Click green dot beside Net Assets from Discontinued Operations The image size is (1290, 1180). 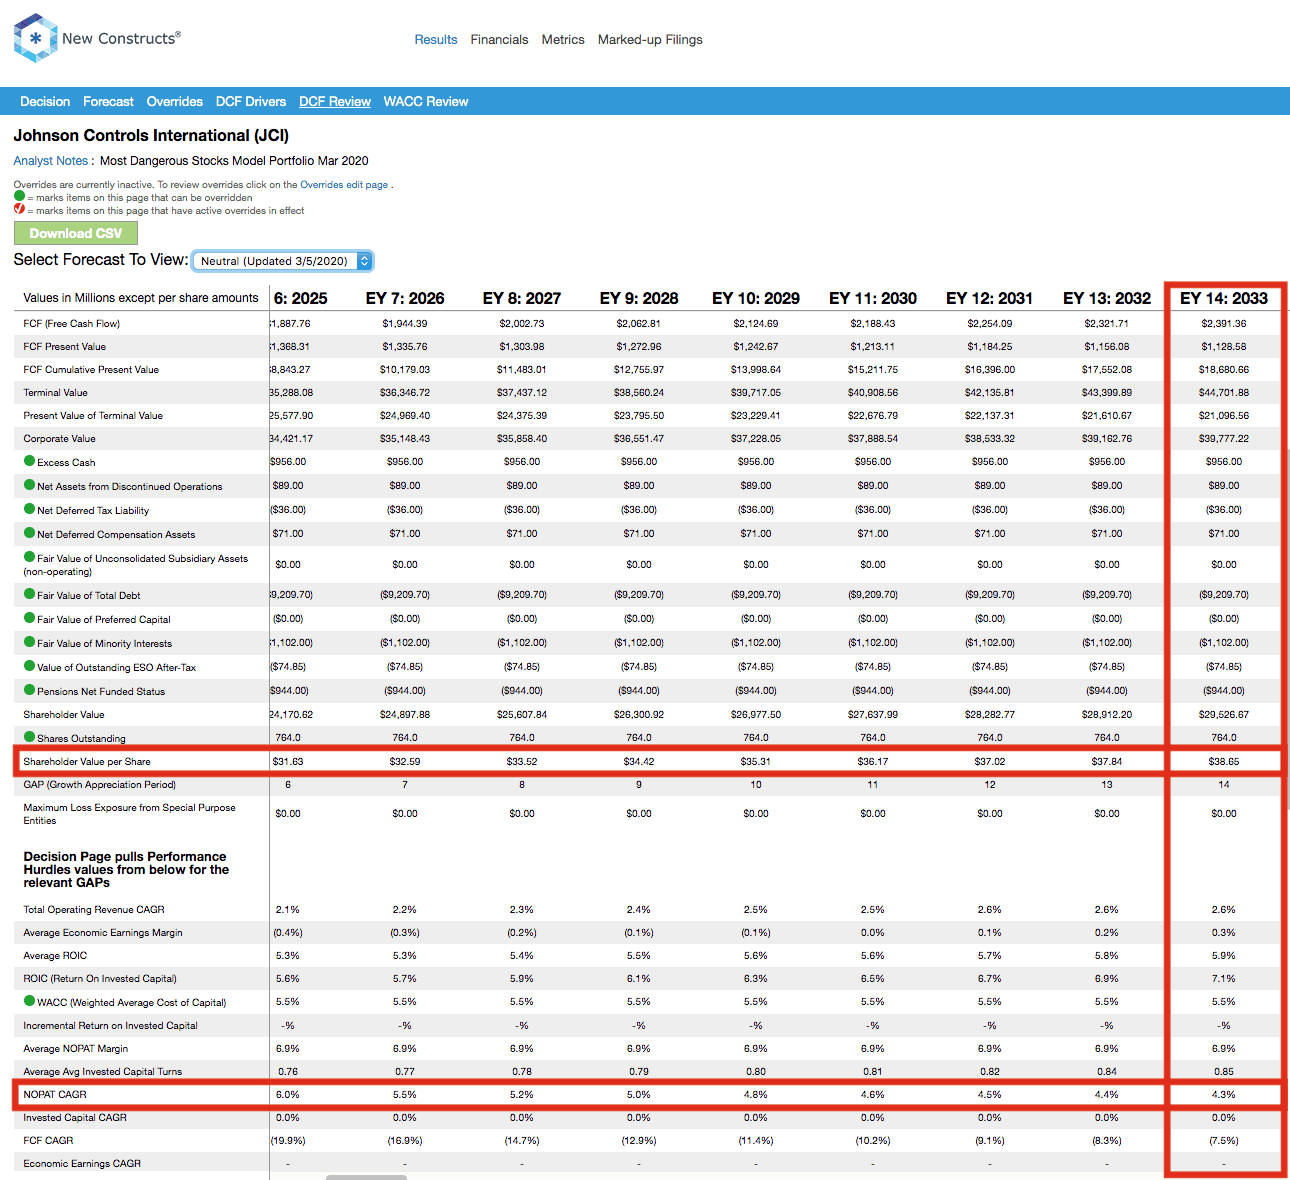click(x=29, y=485)
